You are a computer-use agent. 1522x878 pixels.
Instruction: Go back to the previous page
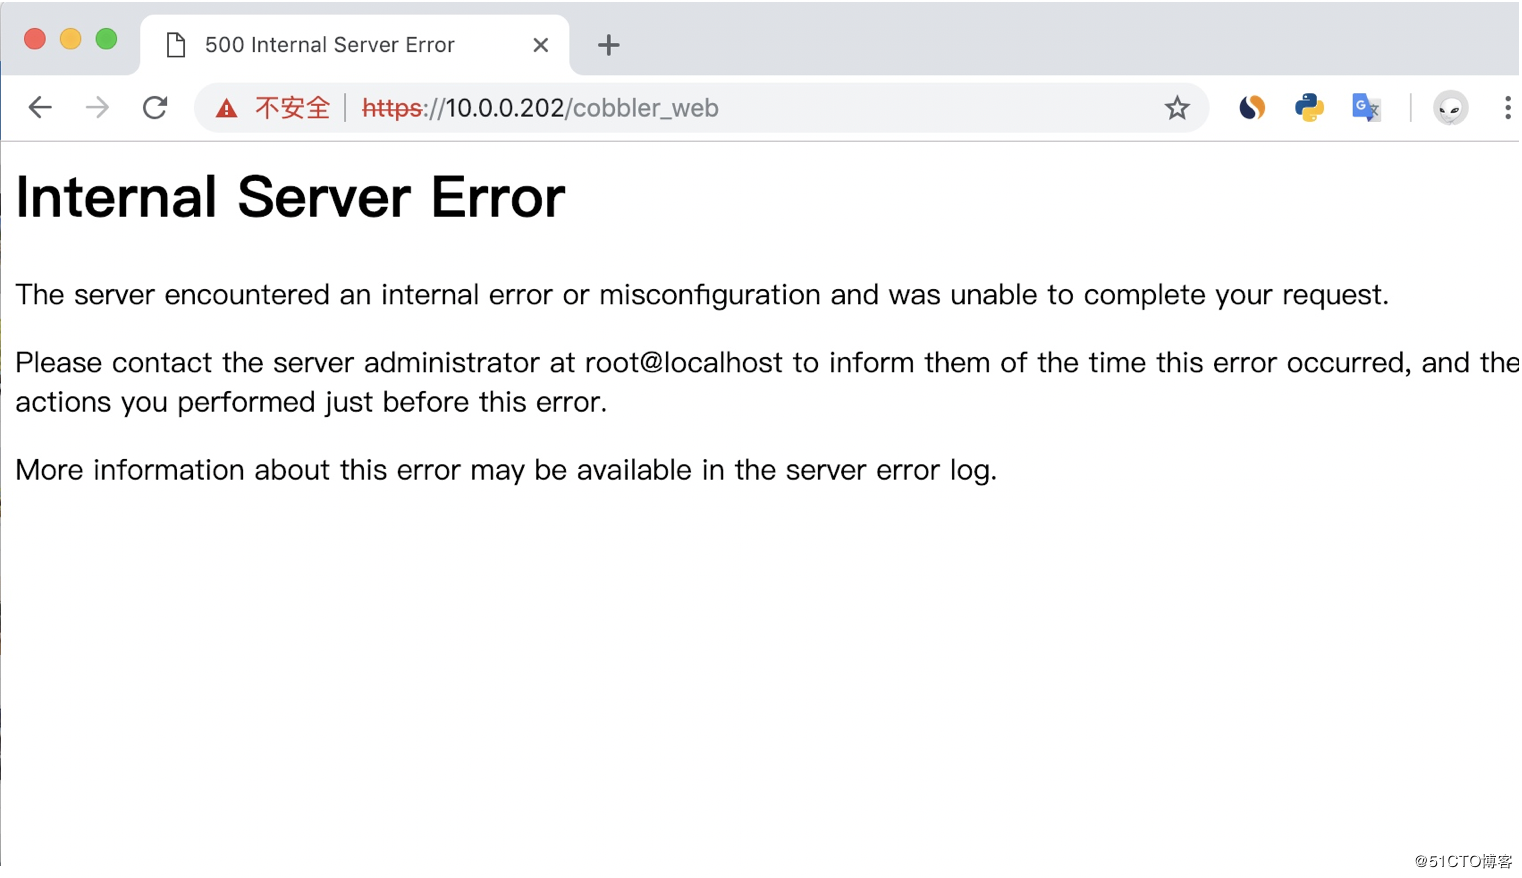tap(40, 108)
